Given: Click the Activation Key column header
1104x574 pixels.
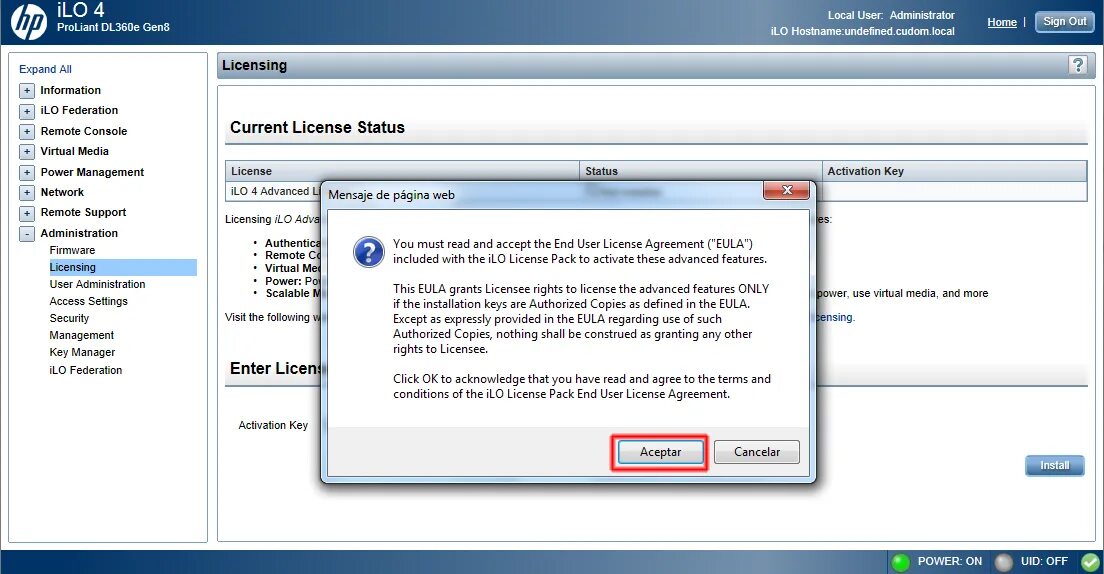Looking at the screenshot, I should tap(955, 171).
